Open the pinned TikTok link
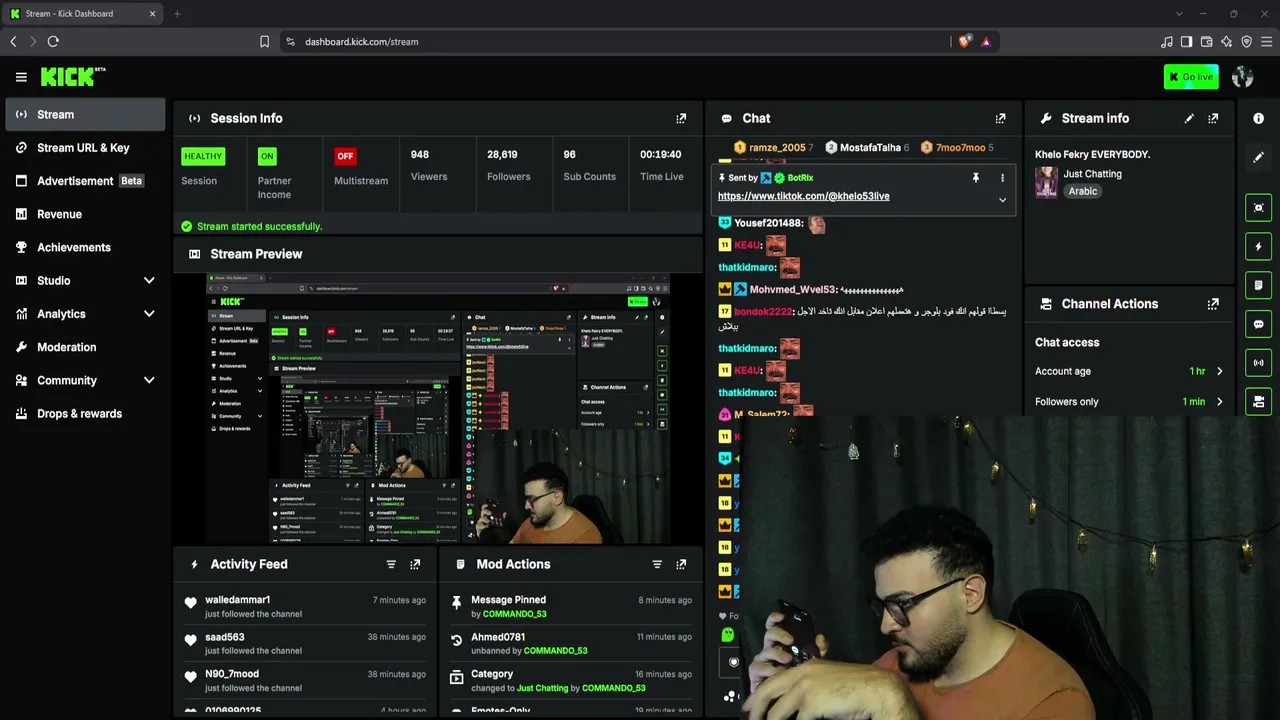Image resolution: width=1280 pixels, height=720 pixels. [803, 196]
